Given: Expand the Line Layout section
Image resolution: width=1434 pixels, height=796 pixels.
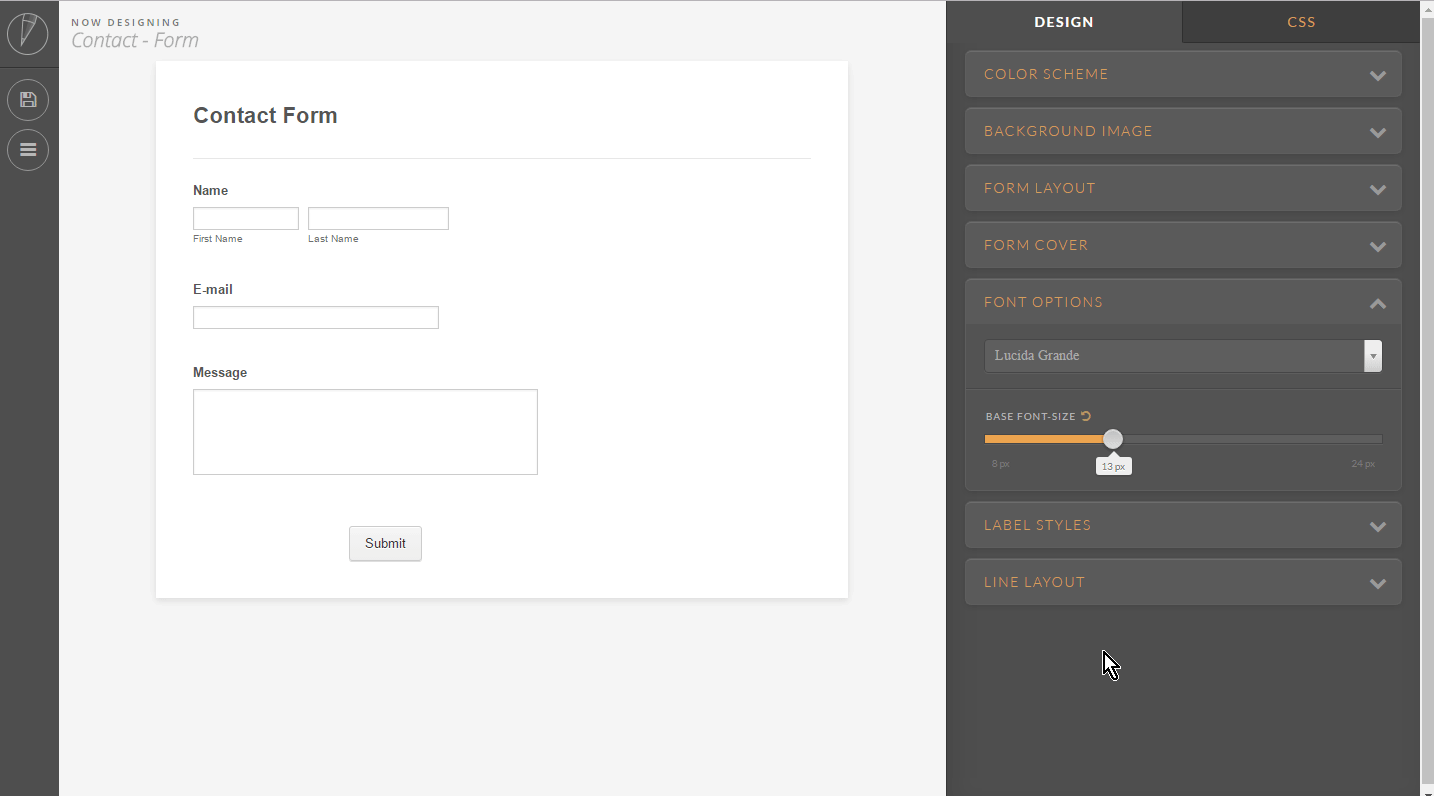Looking at the screenshot, I should 1183,582.
